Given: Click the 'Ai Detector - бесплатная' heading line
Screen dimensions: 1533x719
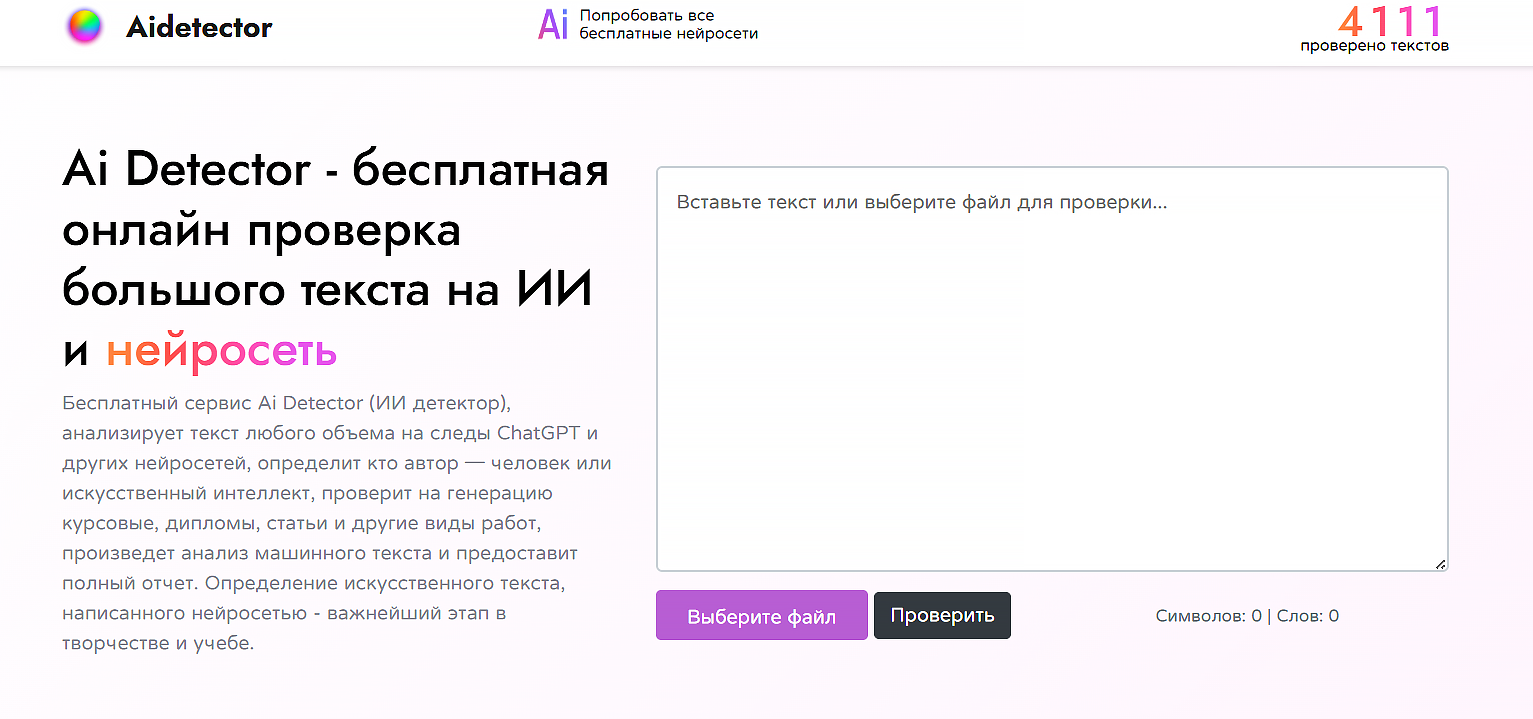Looking at the screenshot, I should (335, 169).
